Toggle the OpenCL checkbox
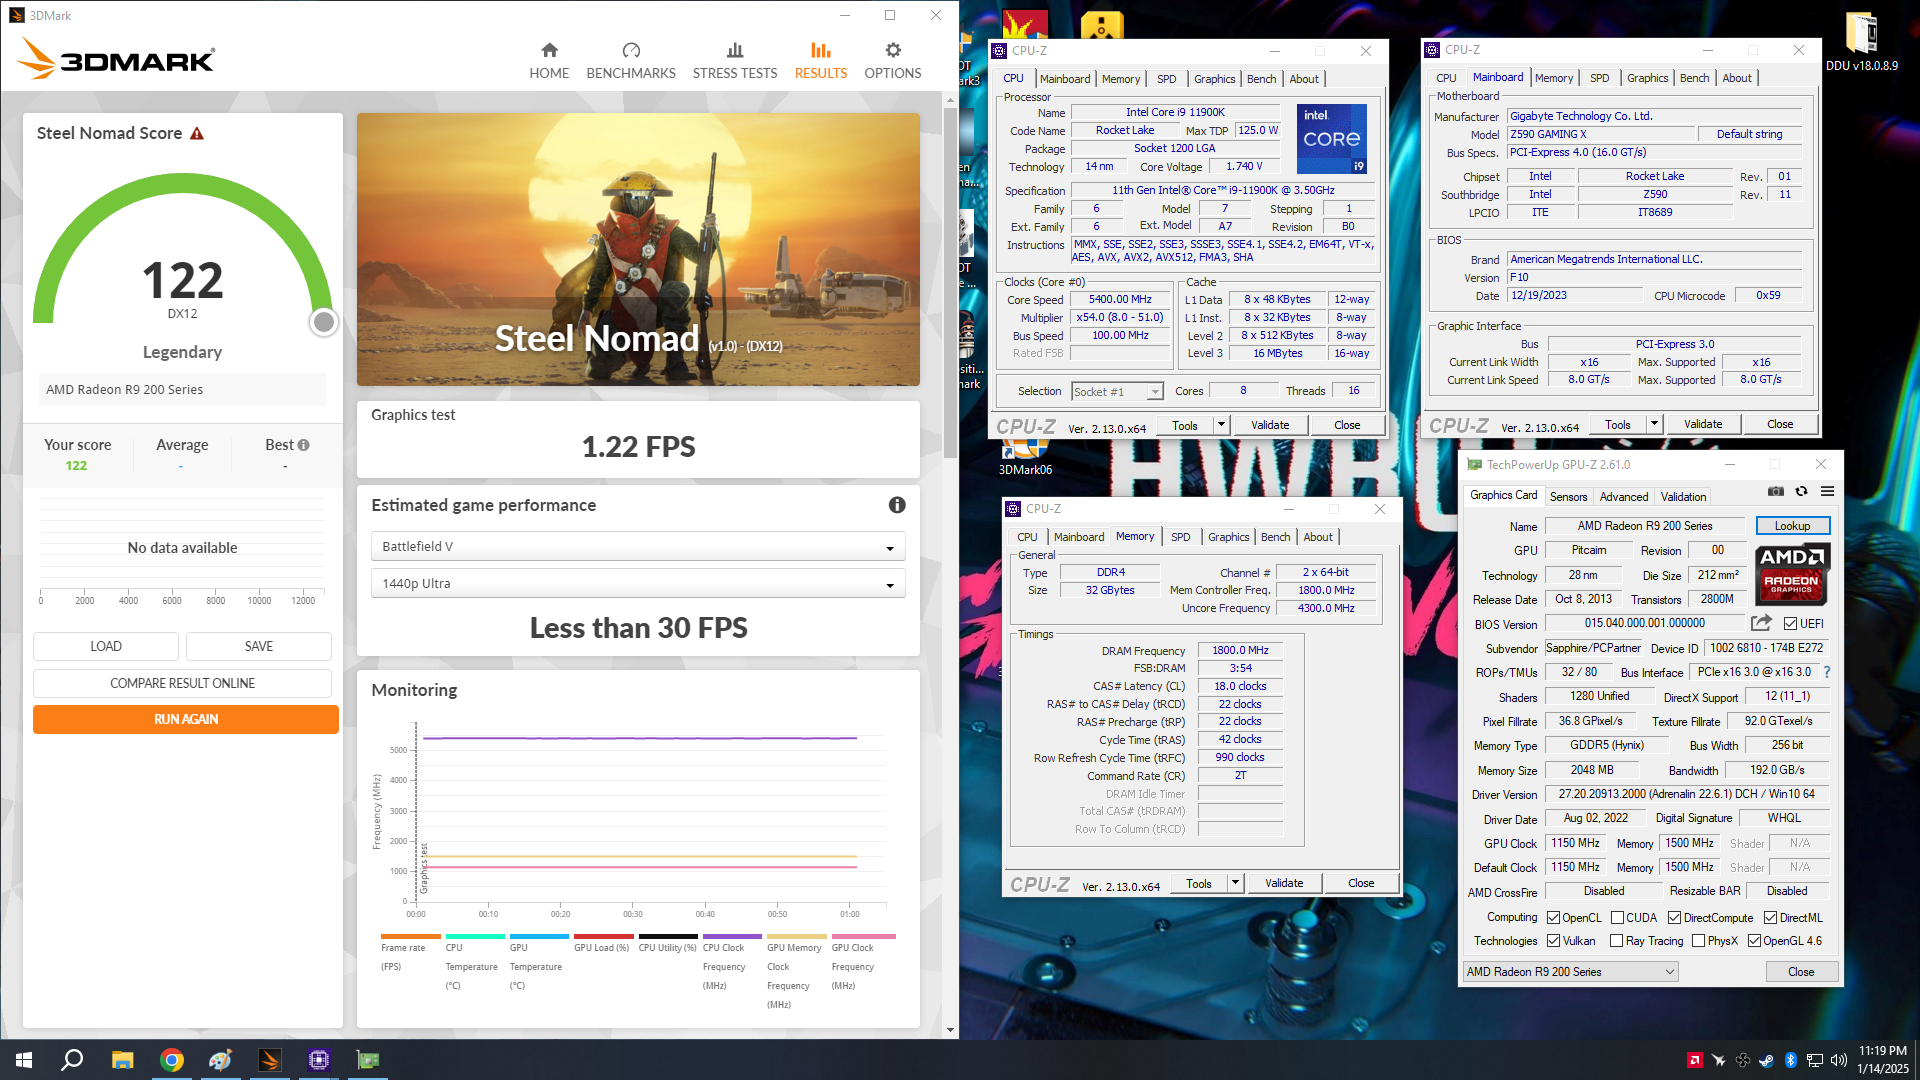The width and height of the screenshot is (1920, 1080). click(1553, 917)
